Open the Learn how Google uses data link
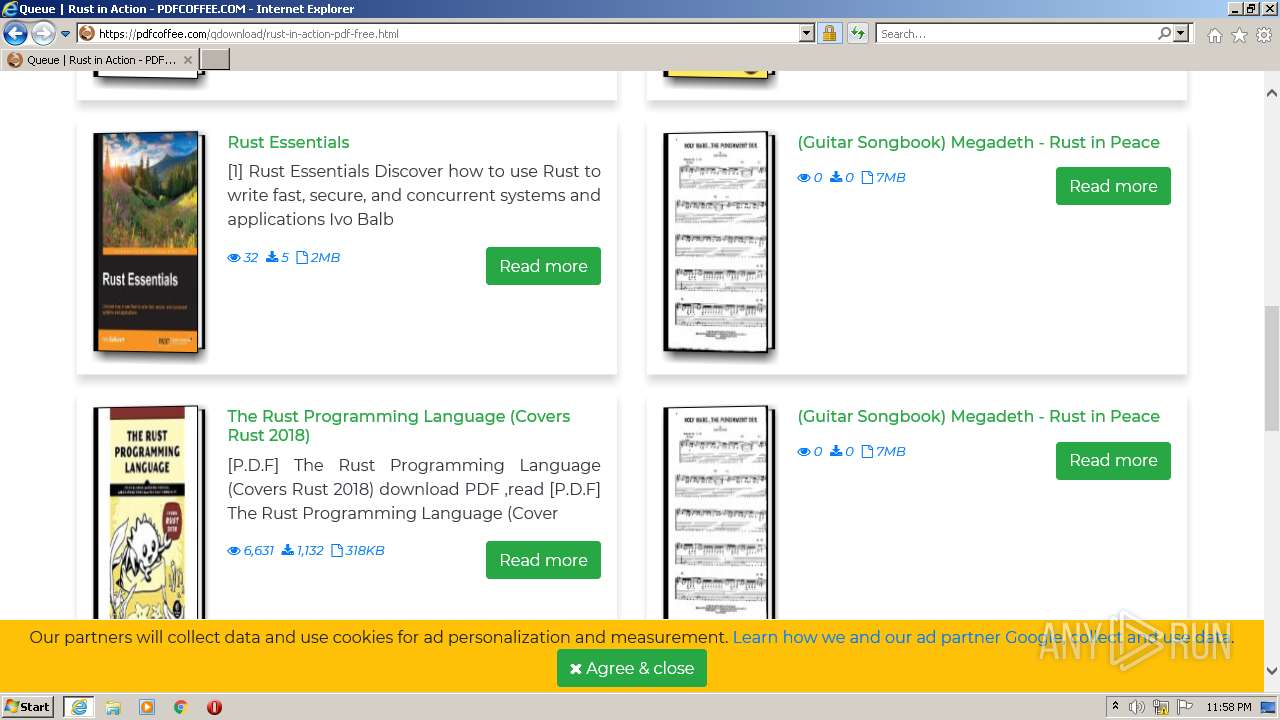The image size is (1280, 720). click(982, 637)
